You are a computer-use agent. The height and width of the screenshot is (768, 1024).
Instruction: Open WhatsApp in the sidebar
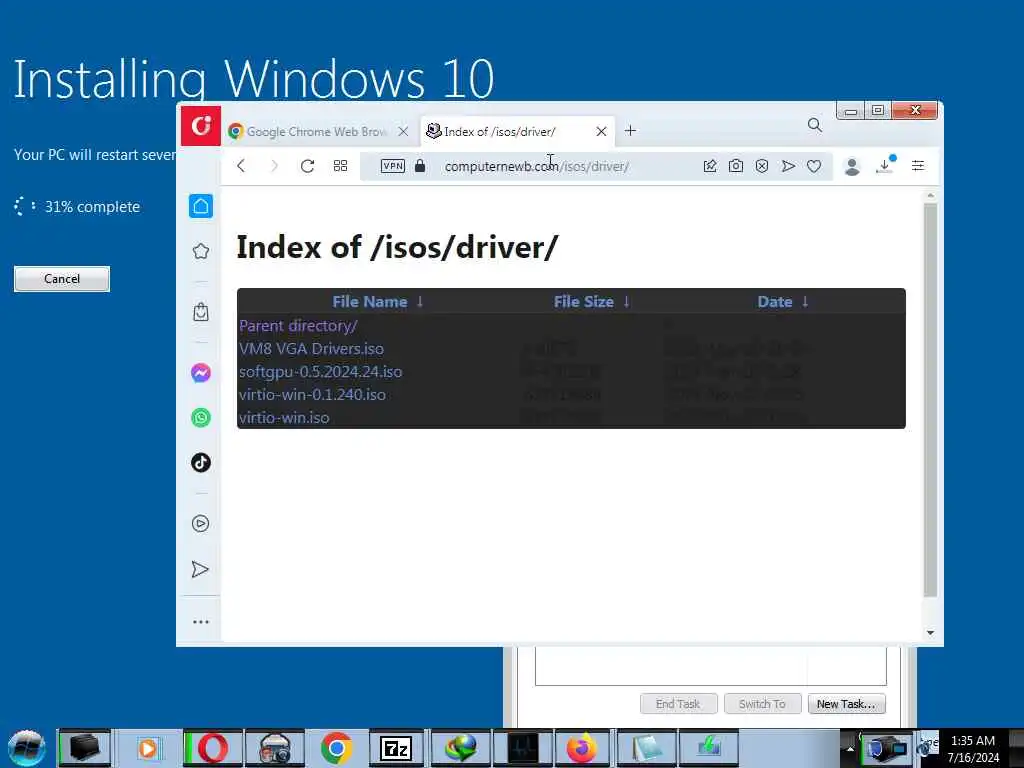201,417
